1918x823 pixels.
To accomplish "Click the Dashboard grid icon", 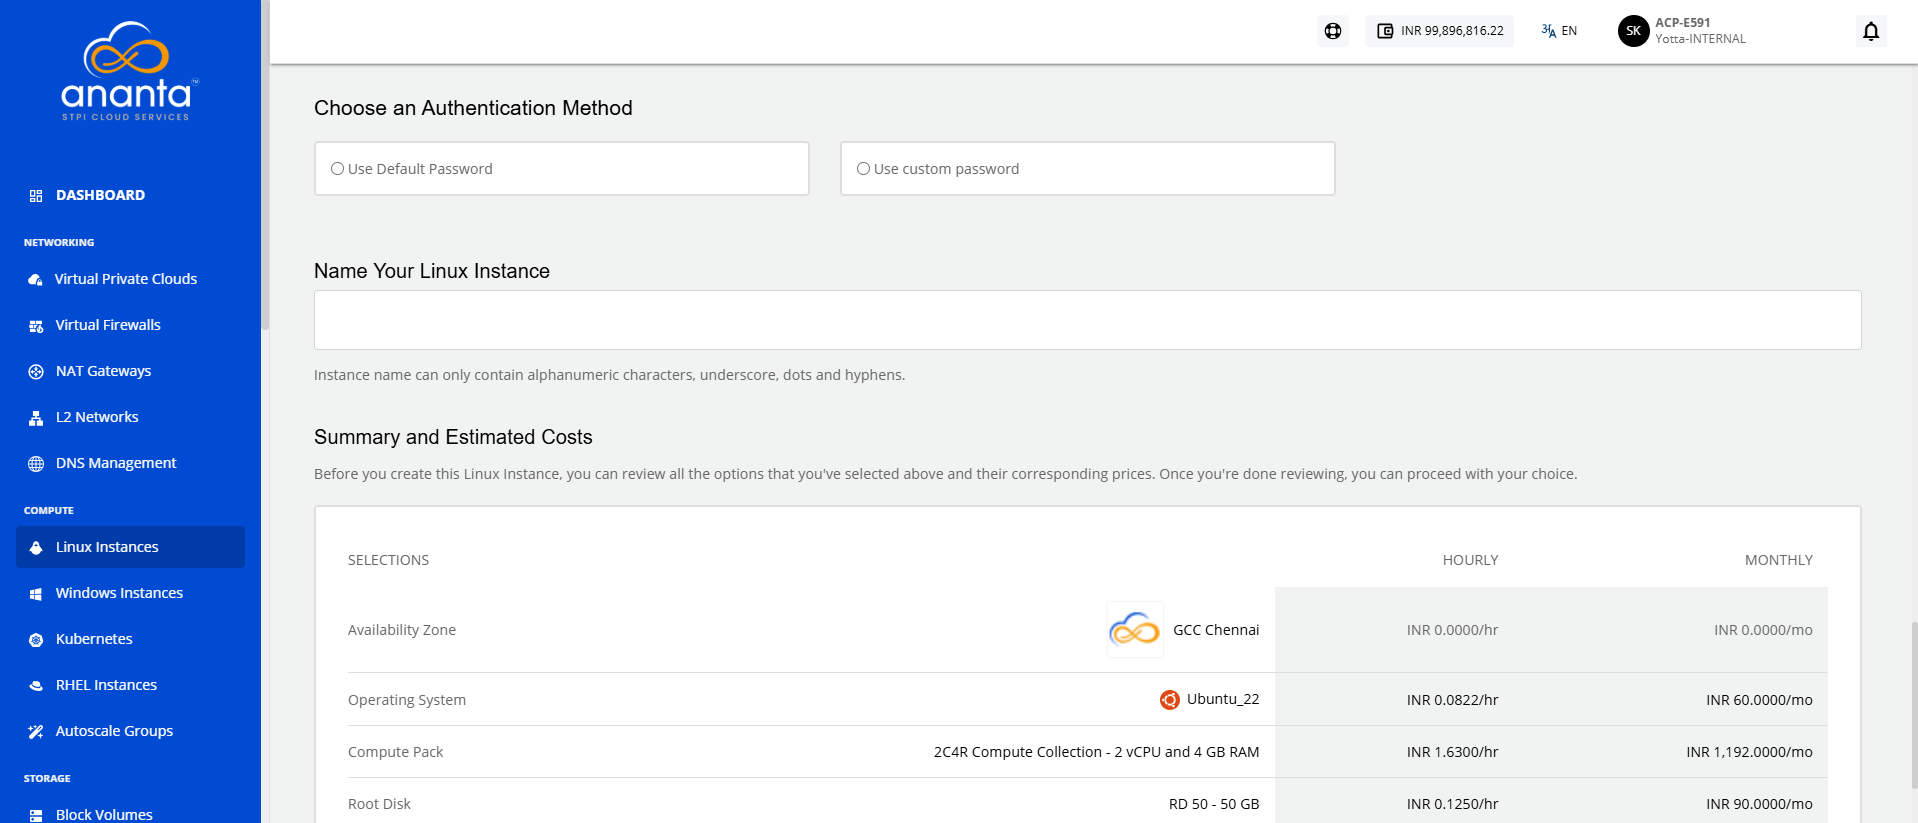I will pyautogui.click(x=36, y=196).
